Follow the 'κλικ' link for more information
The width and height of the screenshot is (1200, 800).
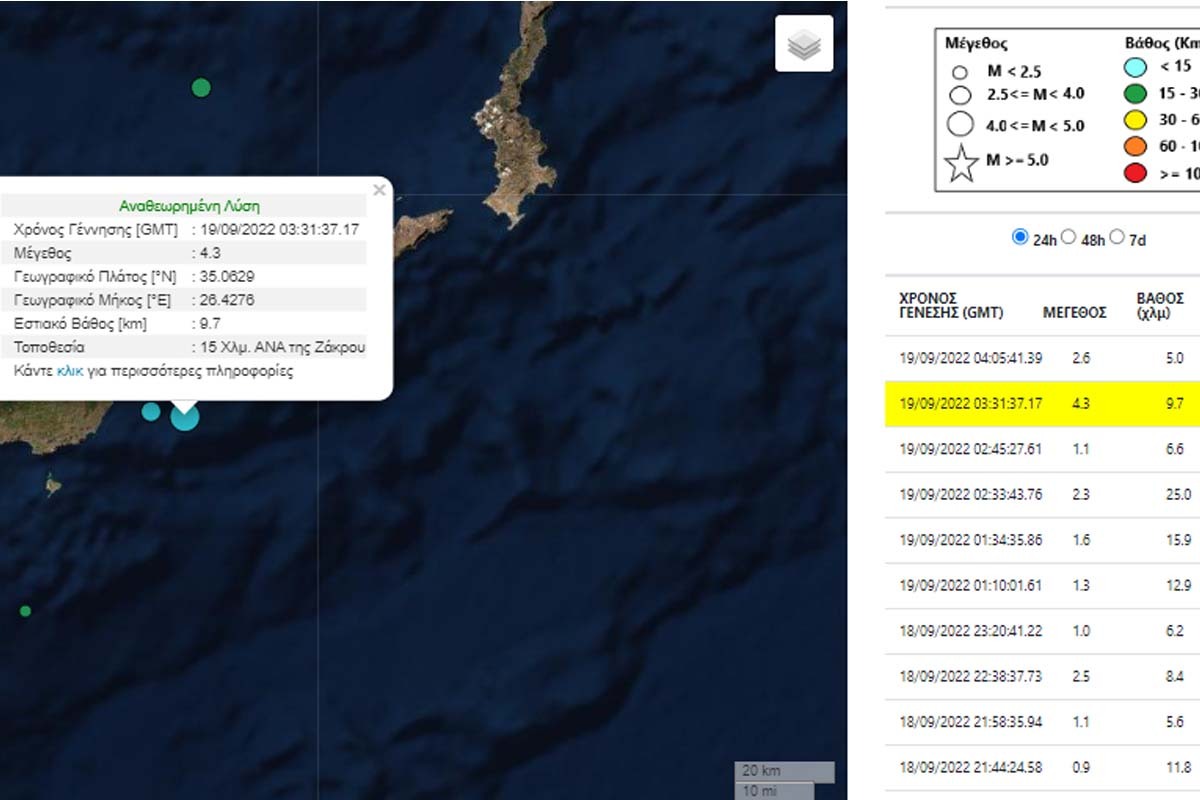tap(71, 371)
